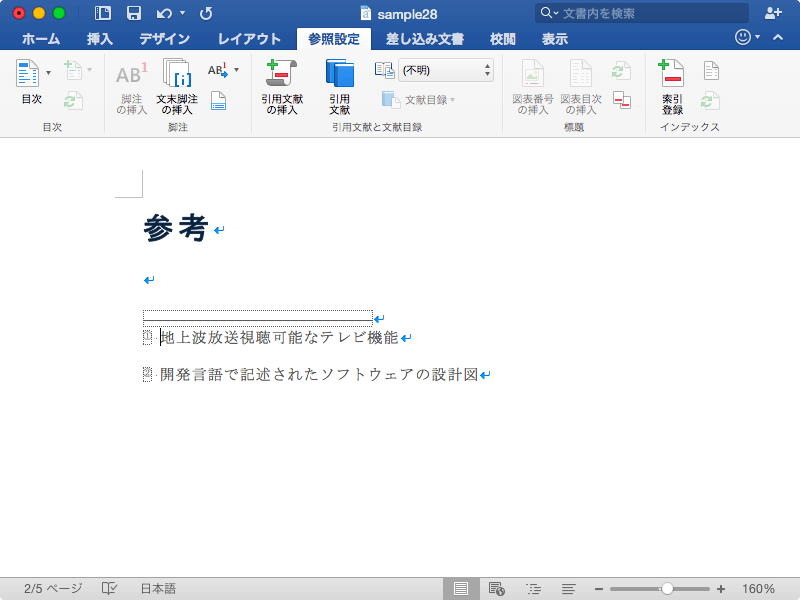Click the Share person-plus icon
The width and height of the screenshot is (800, 600).
tap(773, 14)
